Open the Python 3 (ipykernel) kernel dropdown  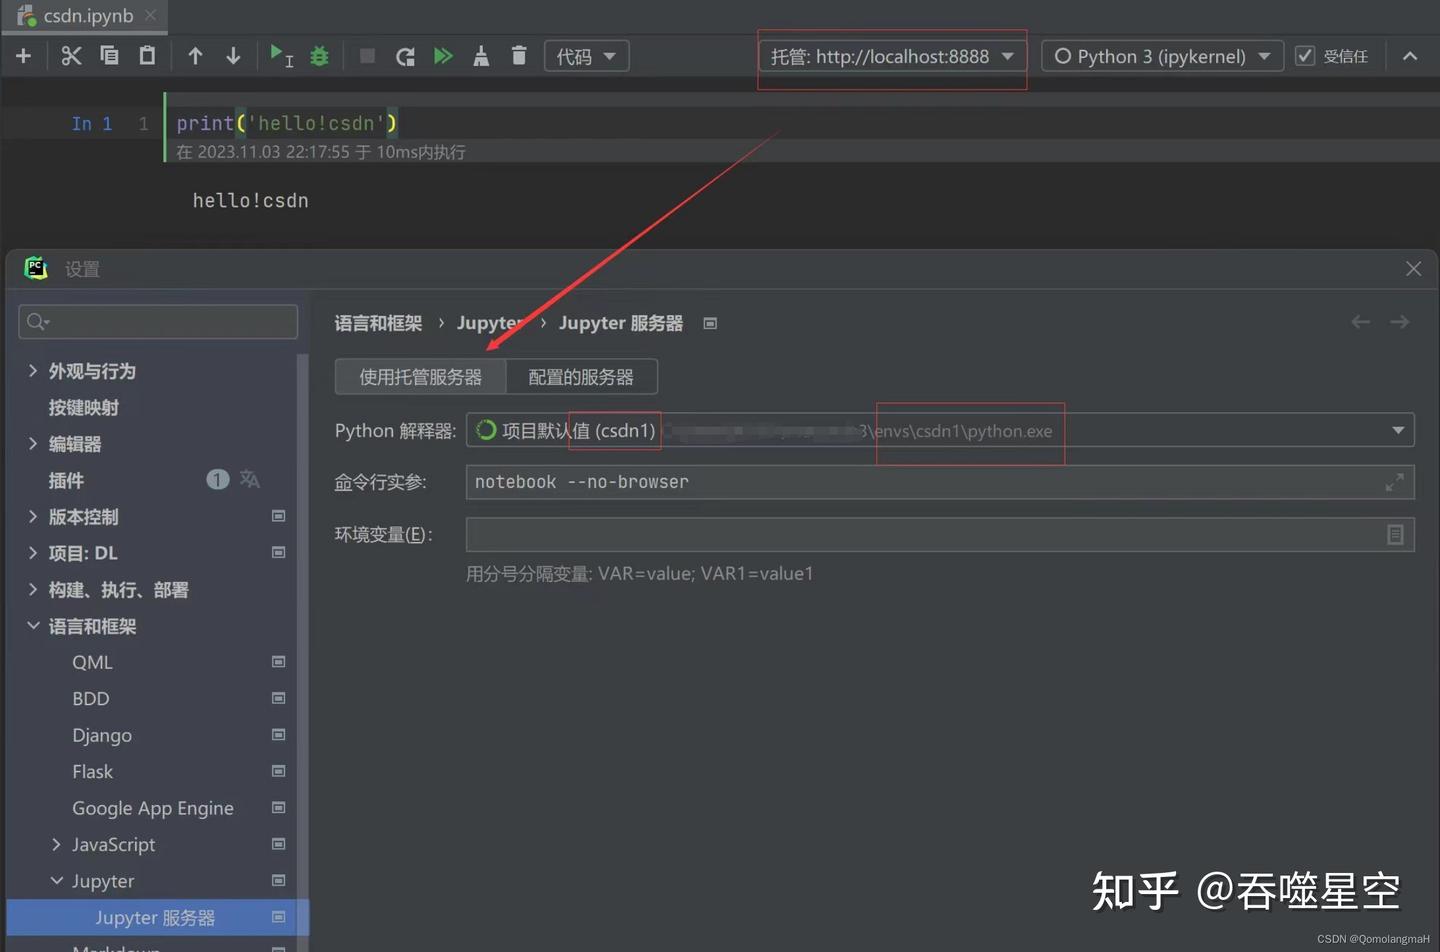tap(1160, 56)
